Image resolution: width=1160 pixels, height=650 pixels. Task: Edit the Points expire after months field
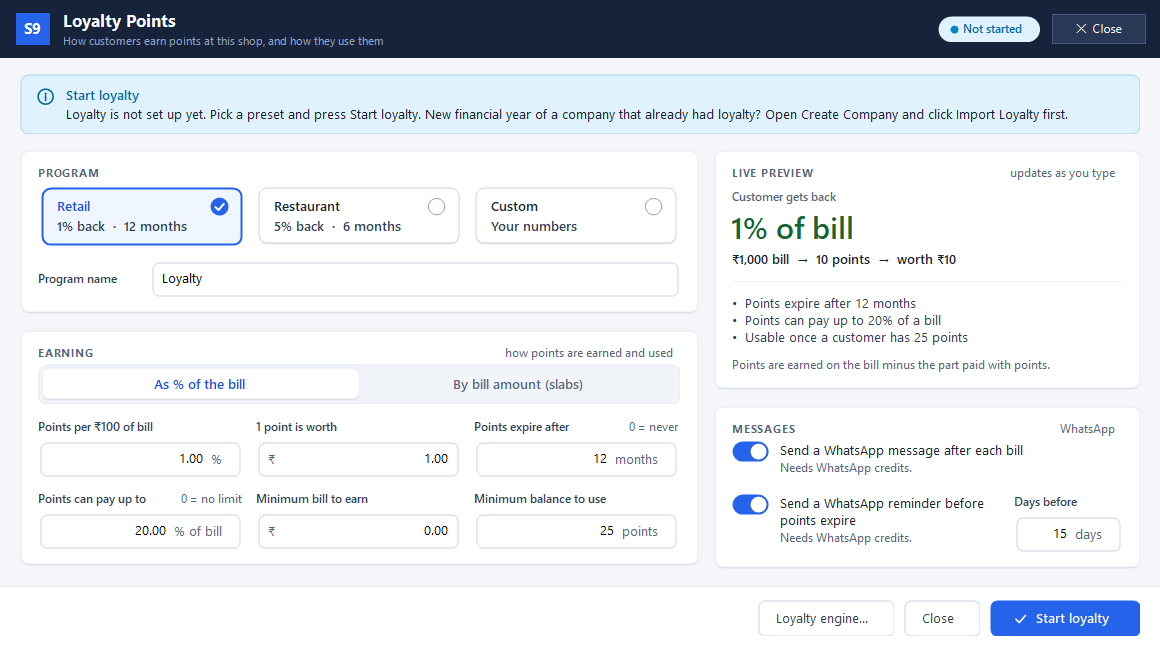coord(576,459)
